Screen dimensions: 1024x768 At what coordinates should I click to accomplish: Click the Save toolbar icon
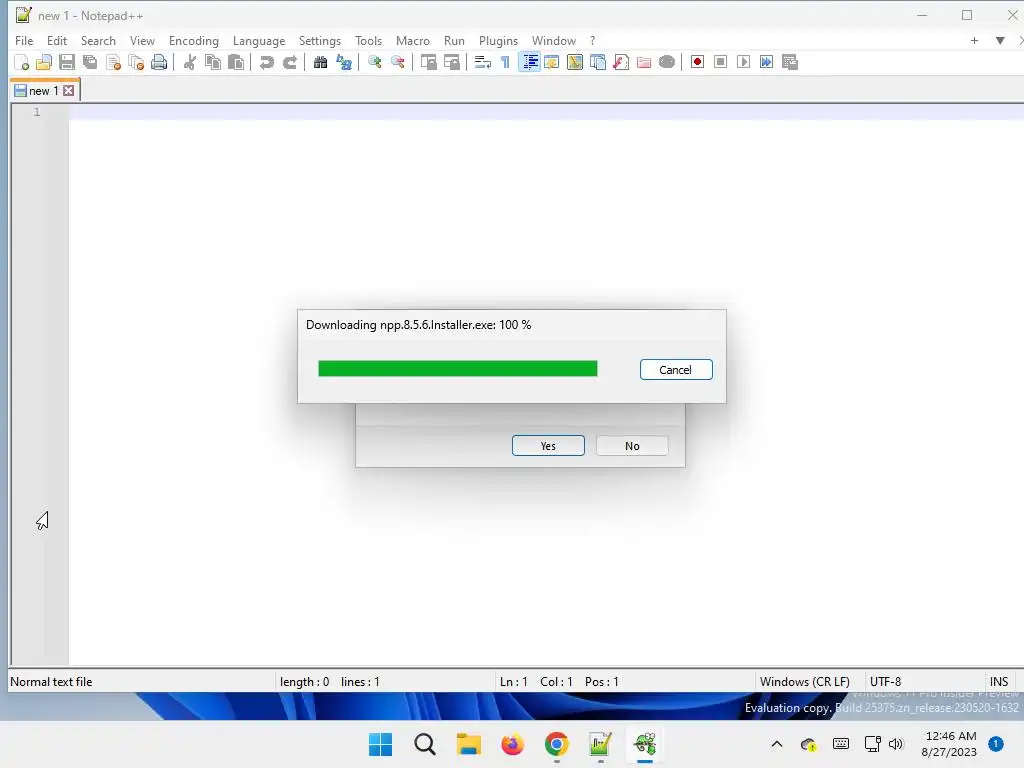[x=67, y=62]
